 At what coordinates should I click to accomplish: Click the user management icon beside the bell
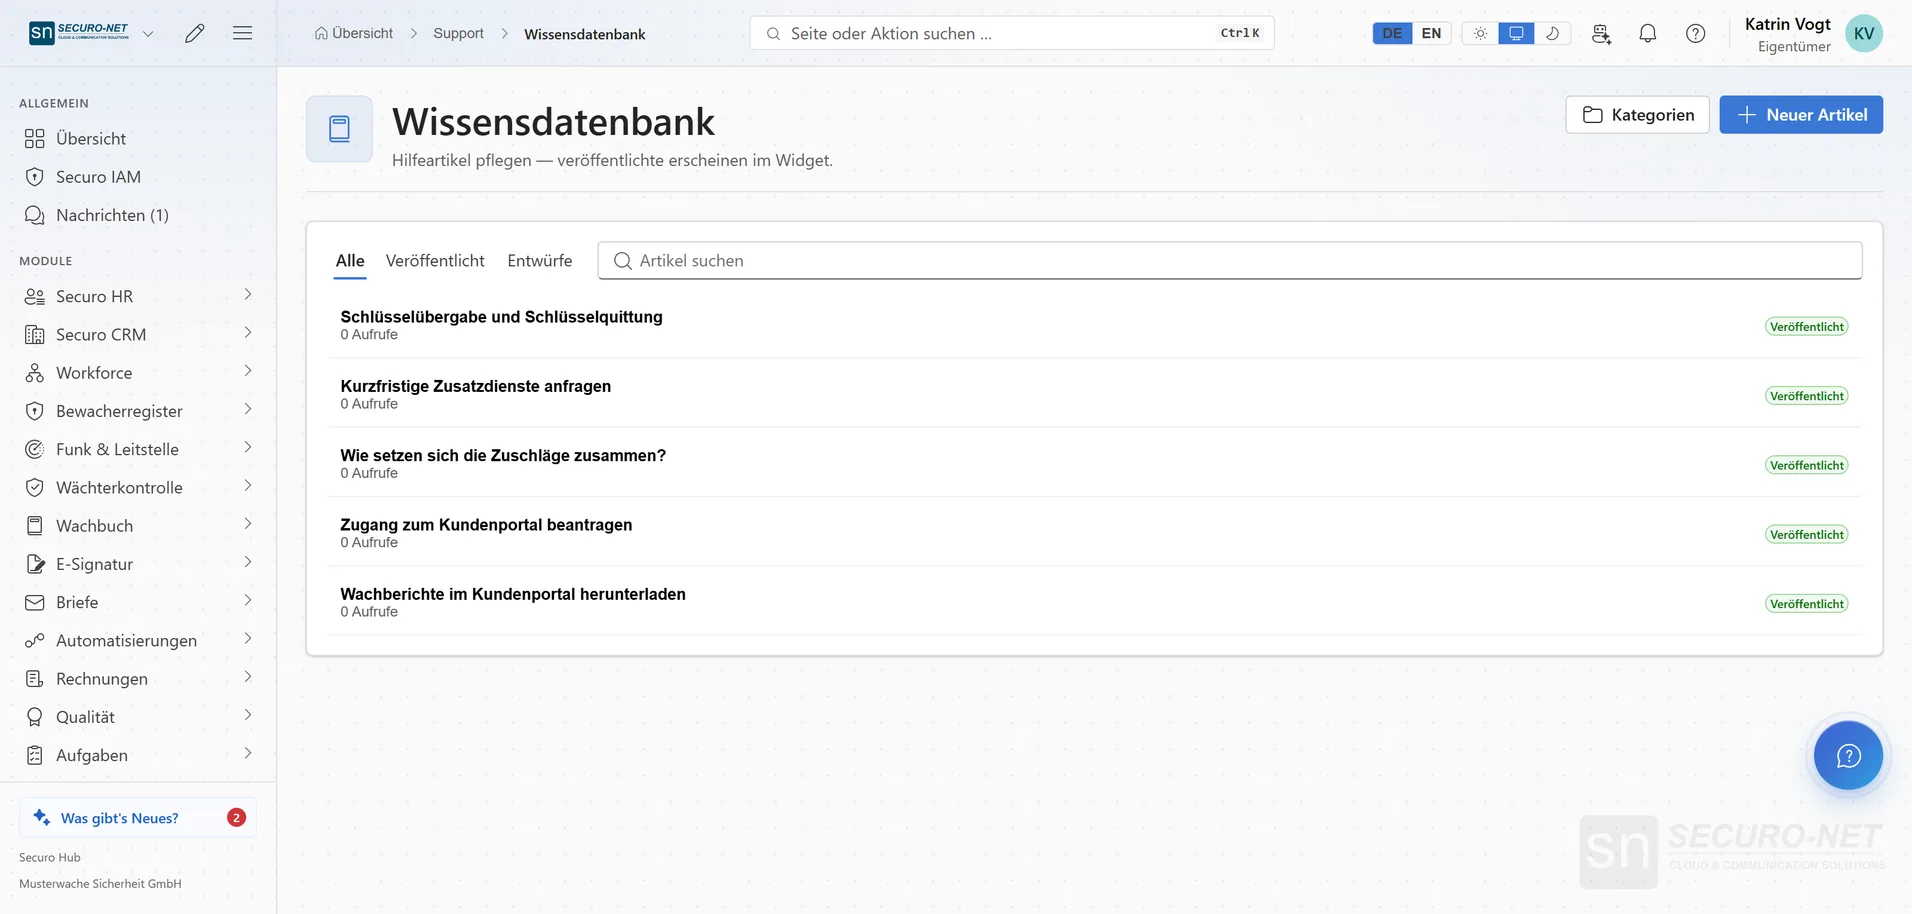(1601, 33)
